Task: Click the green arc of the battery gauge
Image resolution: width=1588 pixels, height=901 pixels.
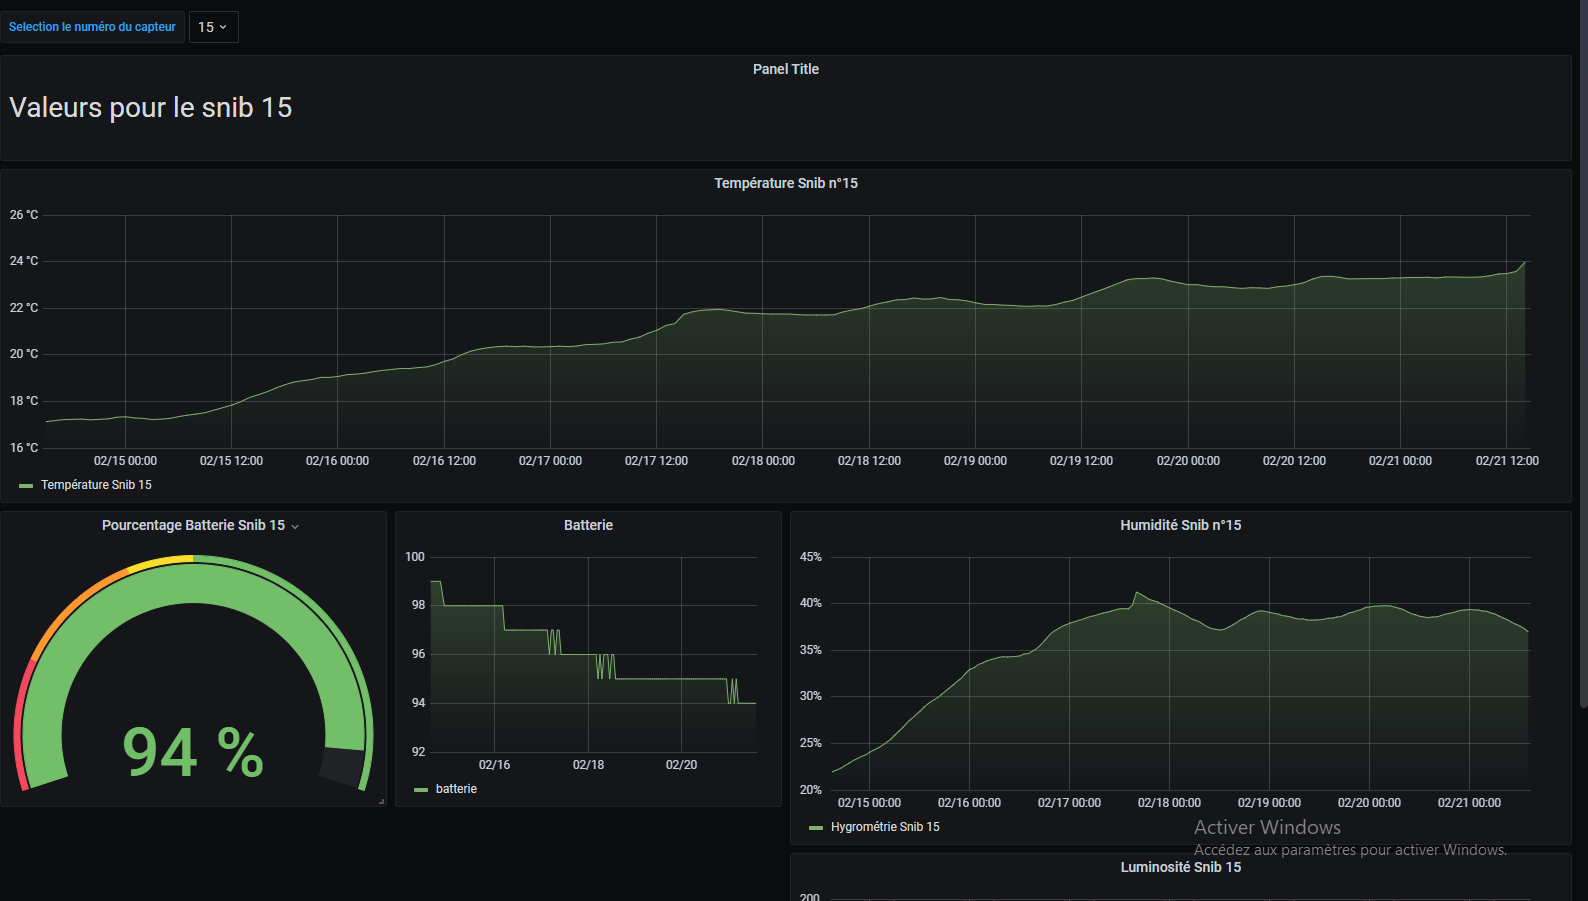Action: tap(193, 585)
